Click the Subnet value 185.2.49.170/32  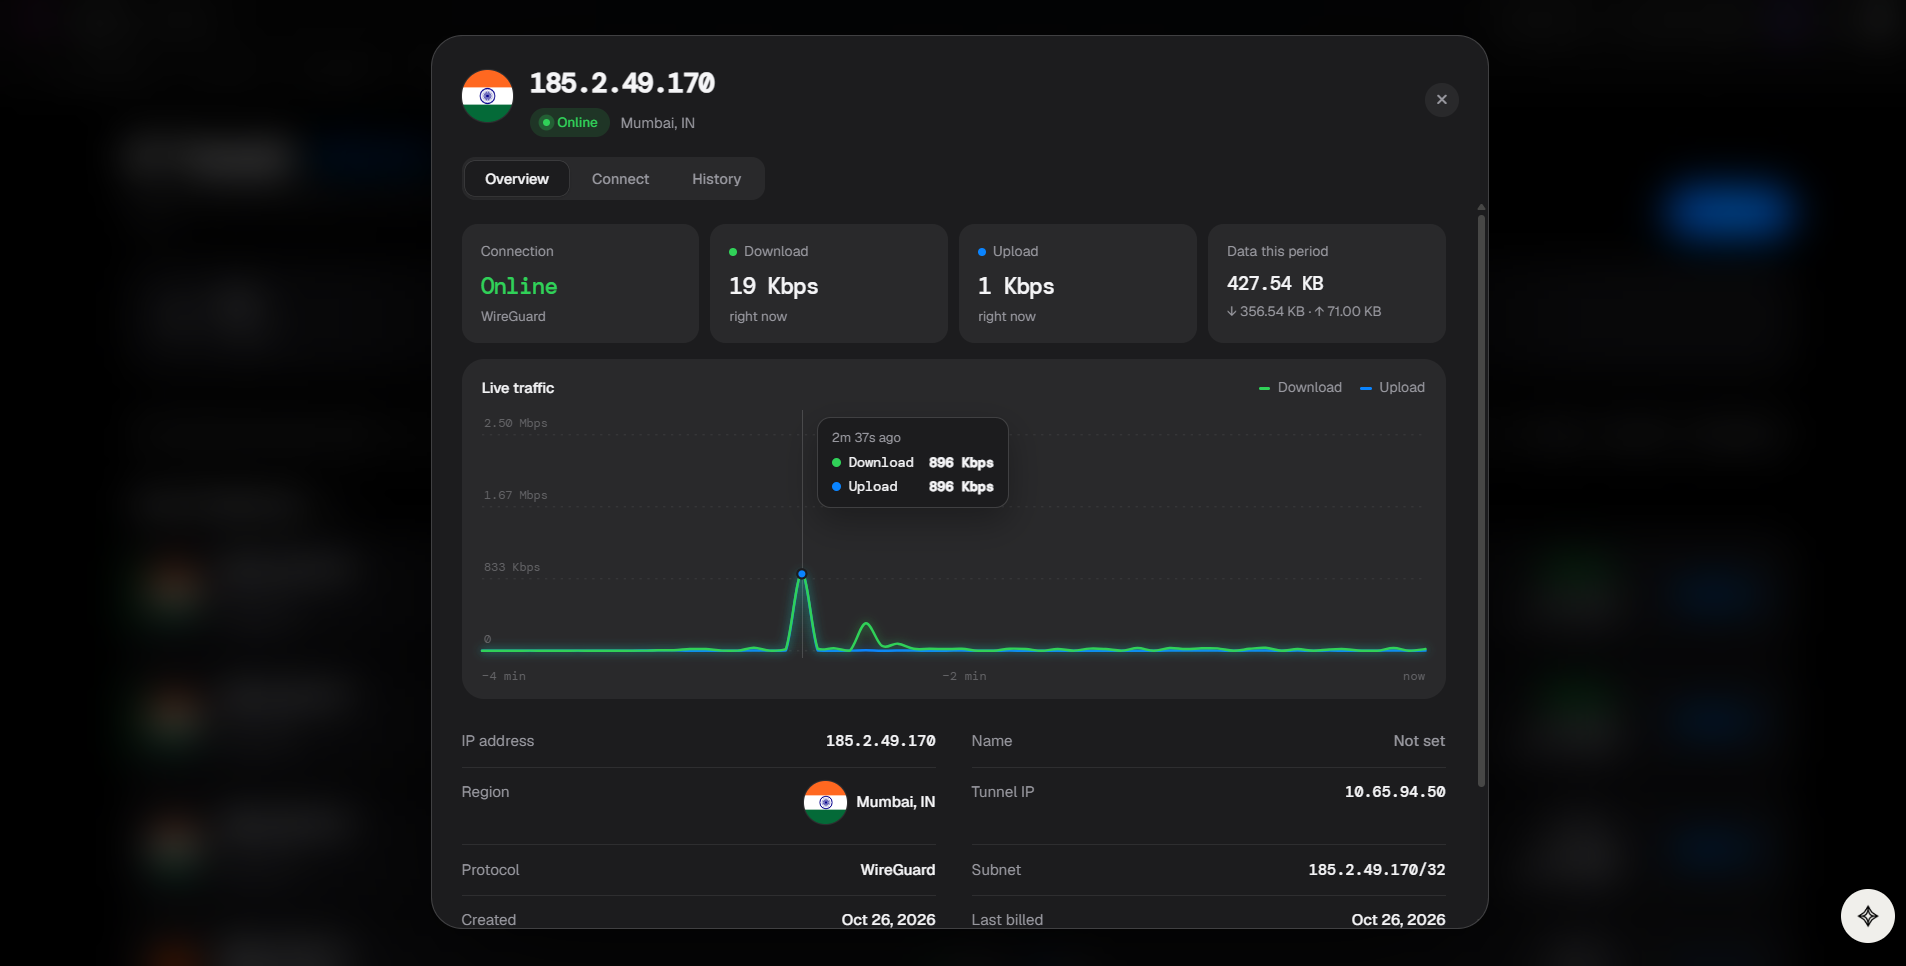click(1377, 870)
